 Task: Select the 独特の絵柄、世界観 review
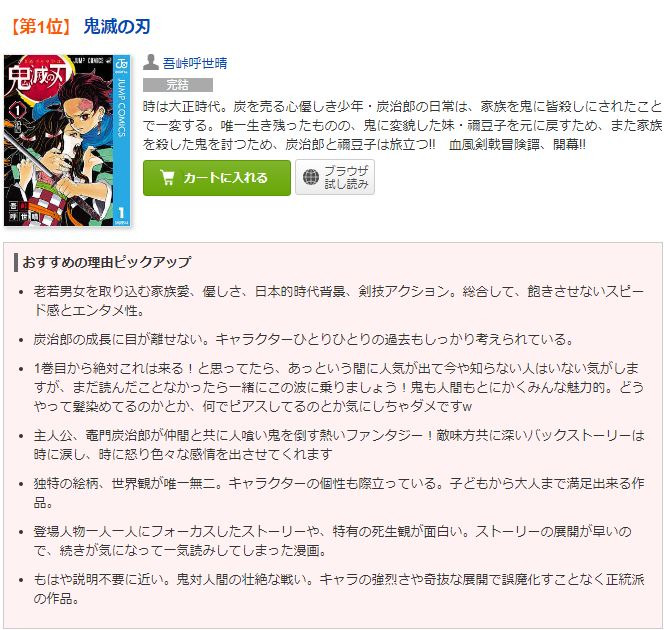339,492
